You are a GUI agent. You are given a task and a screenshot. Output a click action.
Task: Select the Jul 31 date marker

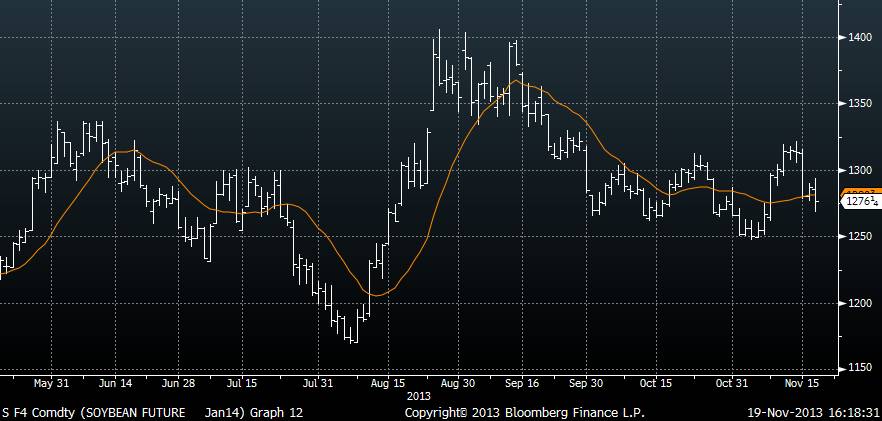click(317, 382)
